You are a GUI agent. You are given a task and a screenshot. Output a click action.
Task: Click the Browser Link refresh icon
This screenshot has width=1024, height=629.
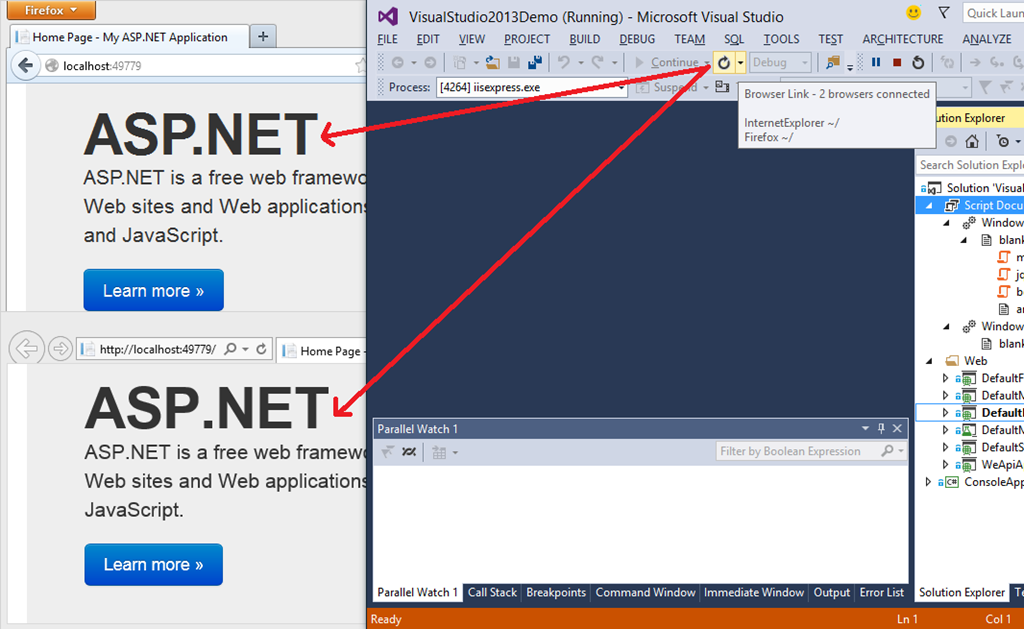click(x=725, y=62)
